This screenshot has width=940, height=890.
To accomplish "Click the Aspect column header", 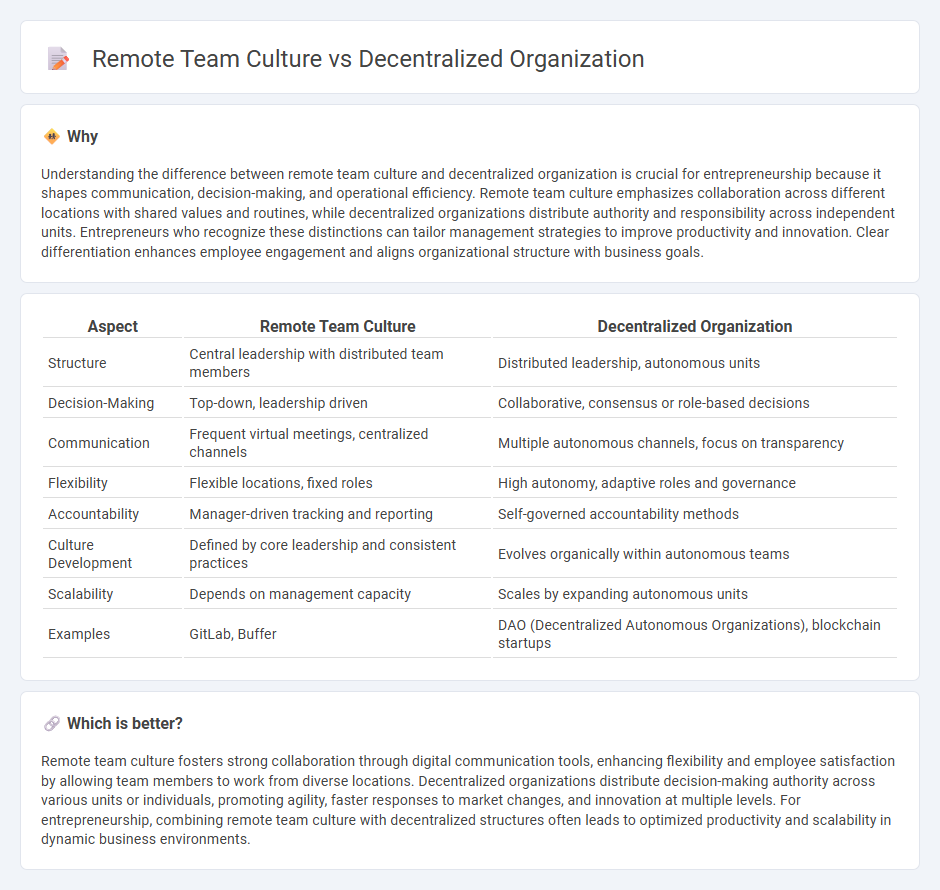I will click(x=113, y=326).
